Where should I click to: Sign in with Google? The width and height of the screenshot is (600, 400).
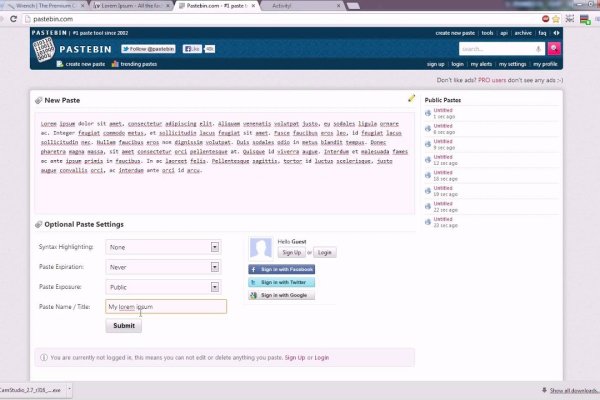pos(280,295)
